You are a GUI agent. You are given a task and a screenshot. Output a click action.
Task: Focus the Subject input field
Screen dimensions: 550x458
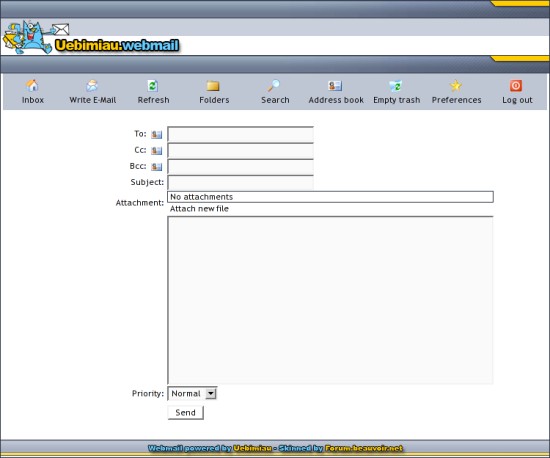click(241, 182)
